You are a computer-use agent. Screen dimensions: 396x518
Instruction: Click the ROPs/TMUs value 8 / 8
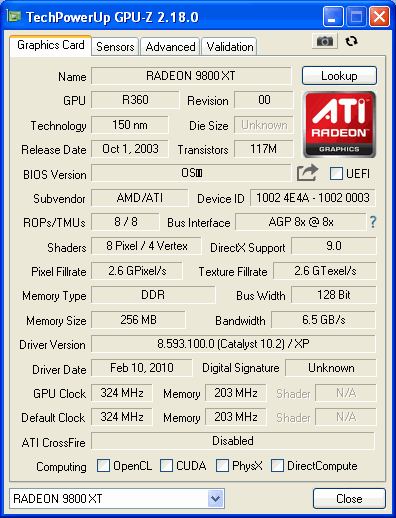pos(125,222)
